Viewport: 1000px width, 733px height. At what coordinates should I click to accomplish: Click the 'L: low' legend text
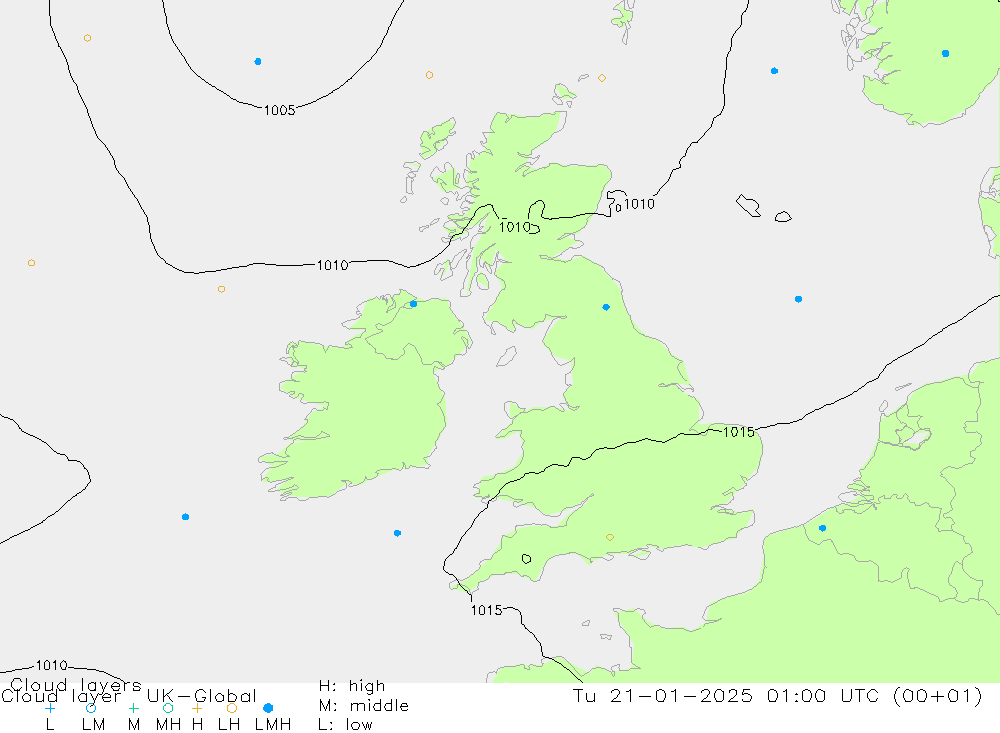click(345, 725)
